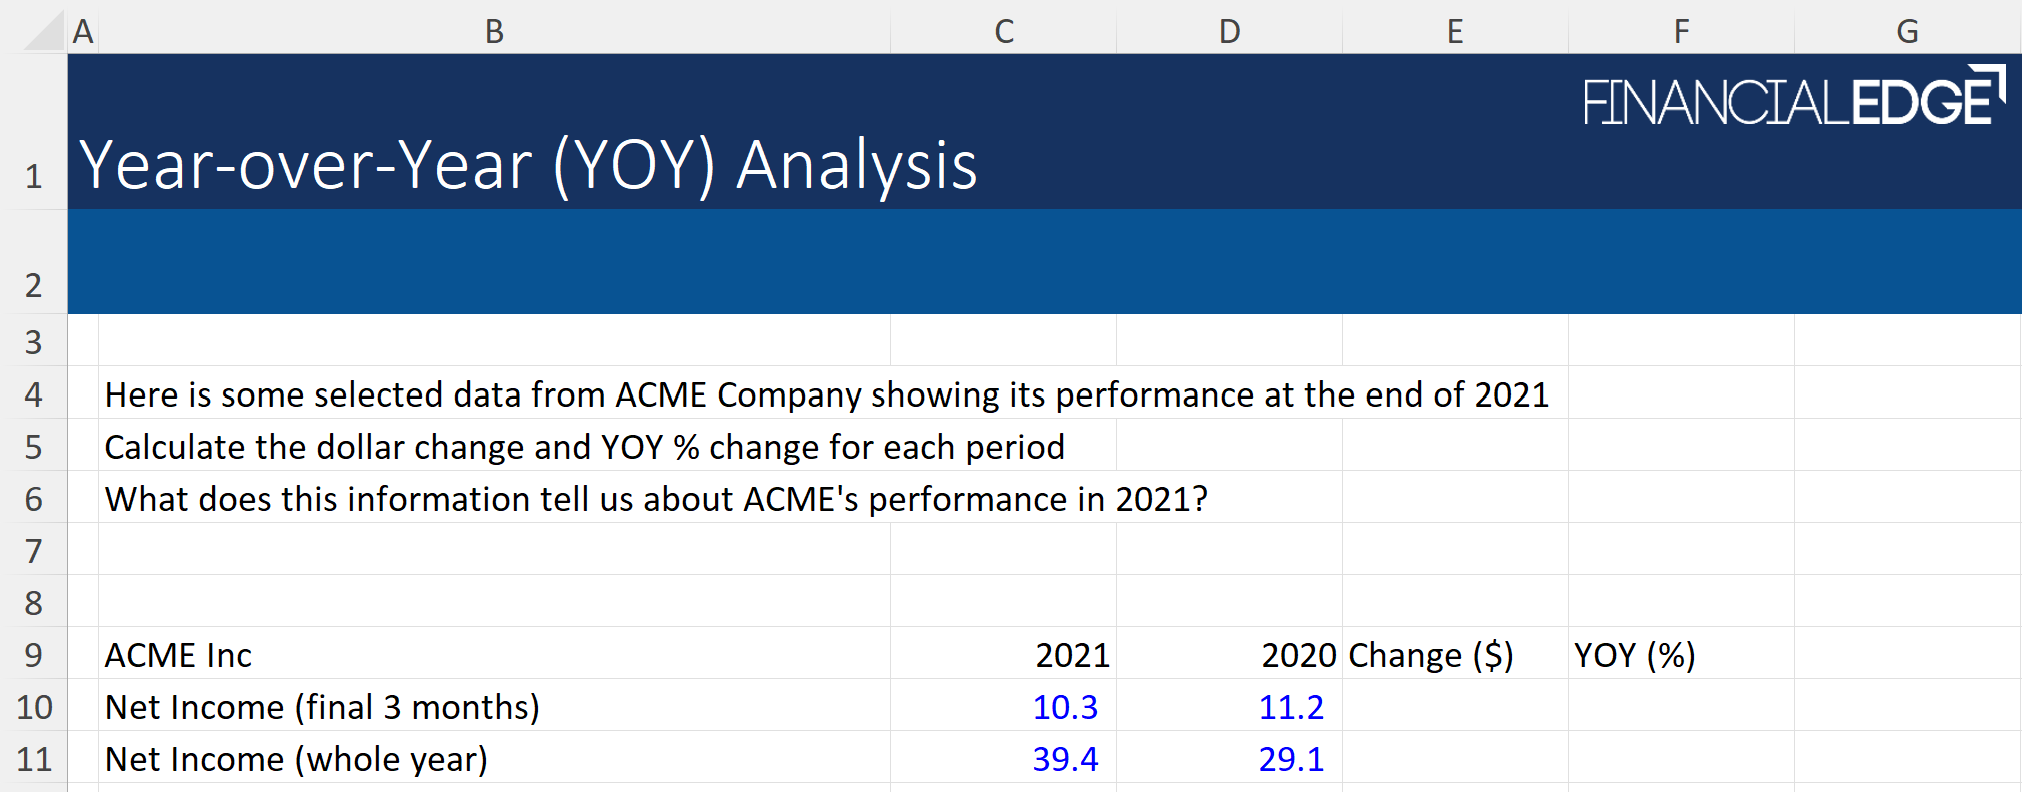This screenshot has height=792, width=2022.
Task: Click the 2021 final-quarter value 10.3
Action: point(1065,707)
